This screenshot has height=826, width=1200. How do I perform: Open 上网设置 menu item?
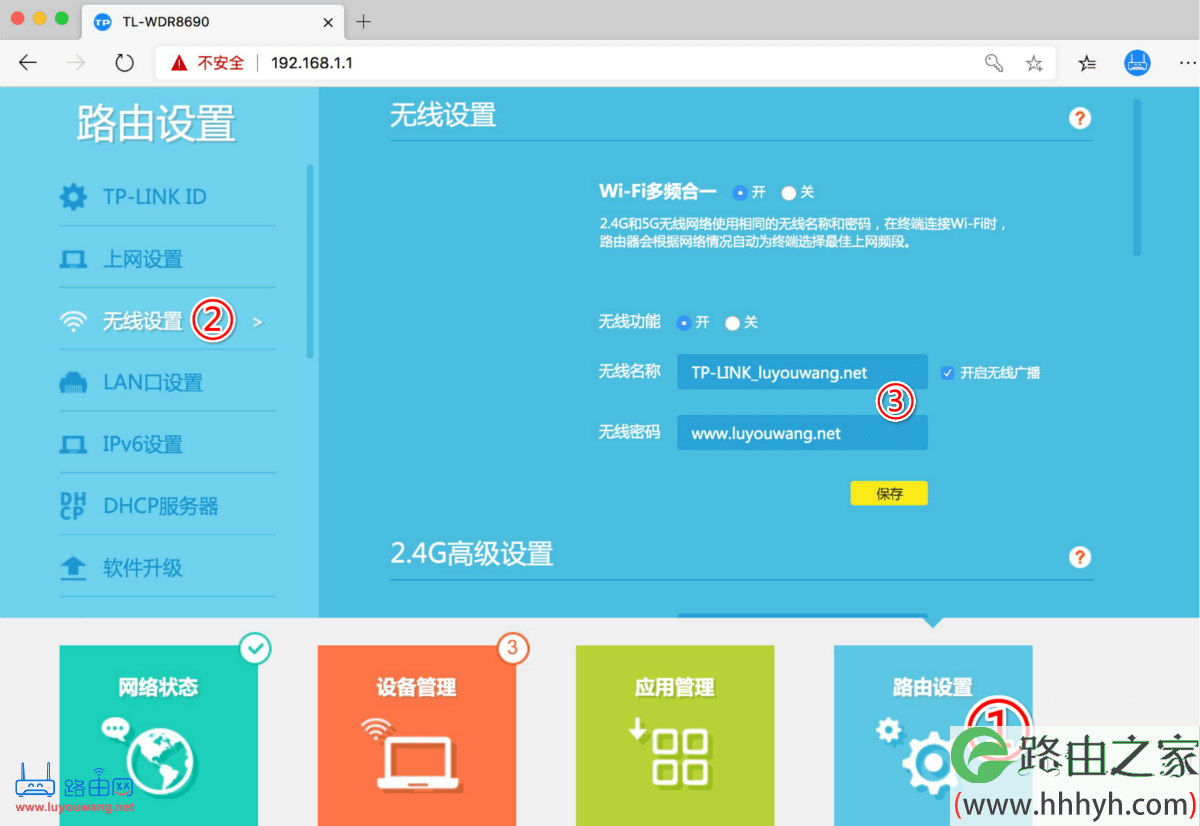[167, 260]
